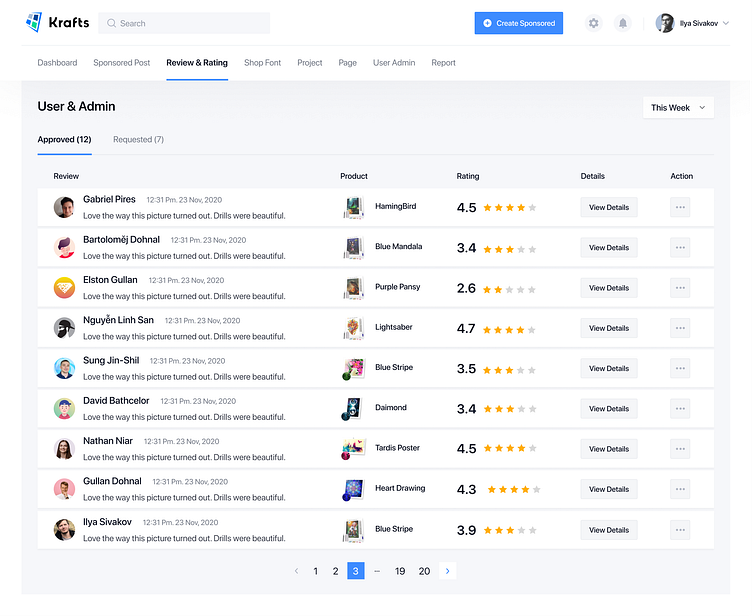This screenshot has width=752, height=616.
Task: Go to next page arrow in pagination
Action: coord(447,571)
